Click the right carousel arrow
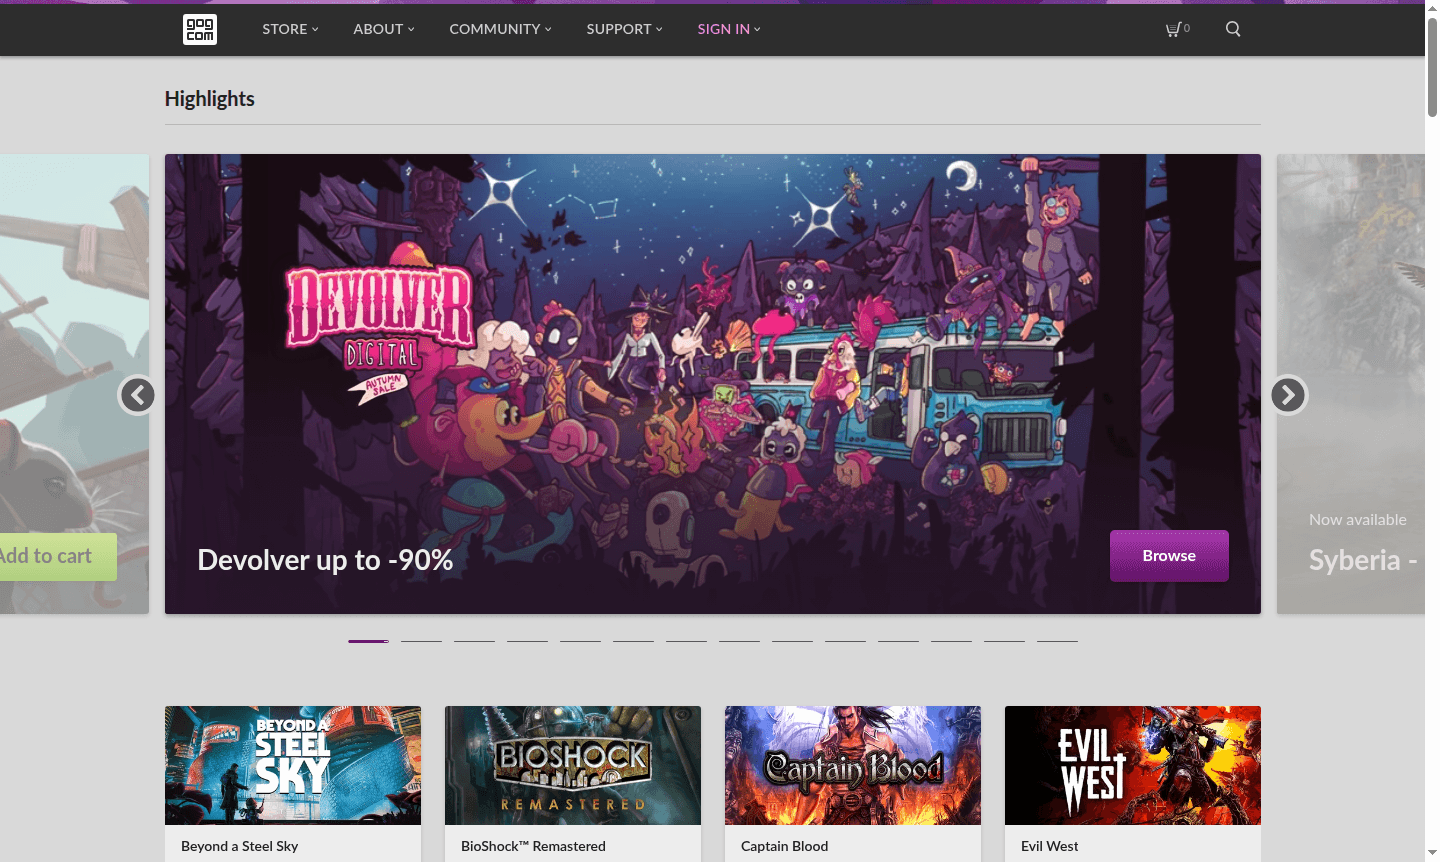This screenshot has height=862, width=1440. tap(1288, 395)
